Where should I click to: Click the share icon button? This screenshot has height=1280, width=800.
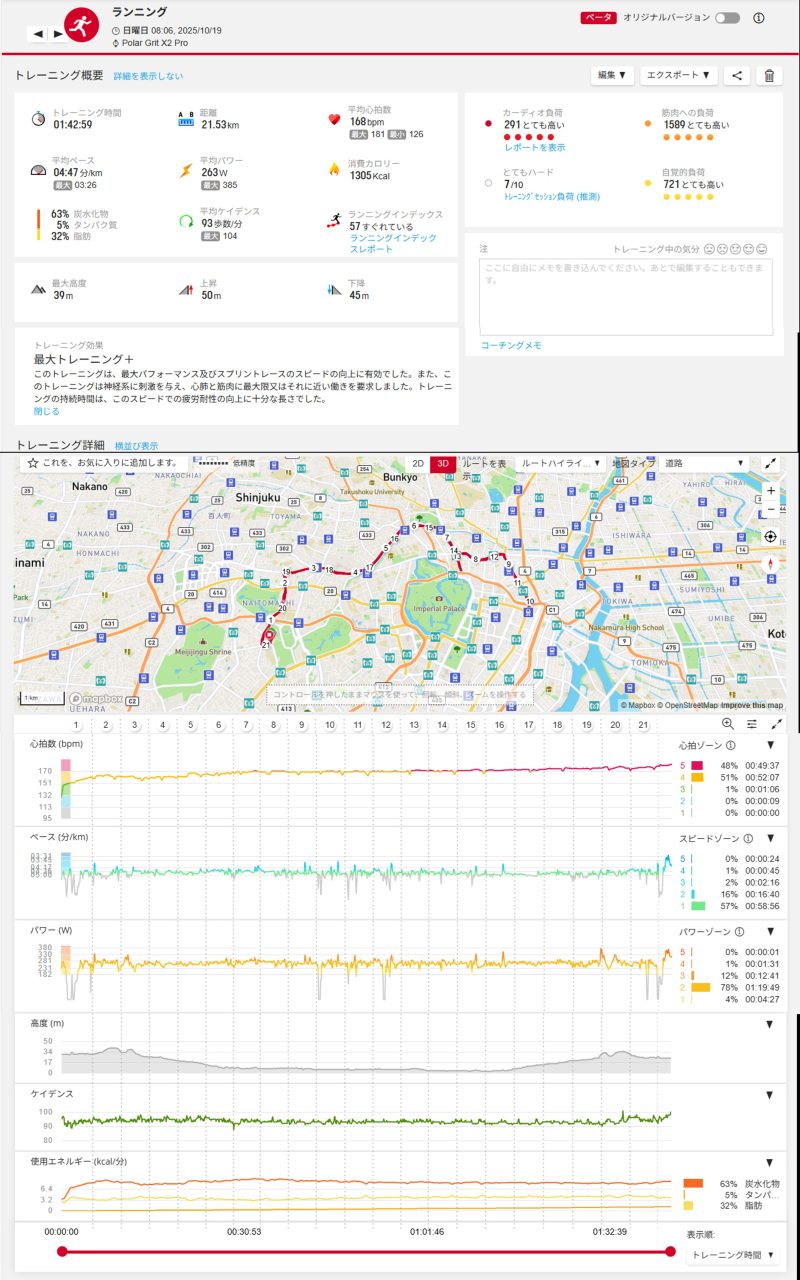[737, 75]
